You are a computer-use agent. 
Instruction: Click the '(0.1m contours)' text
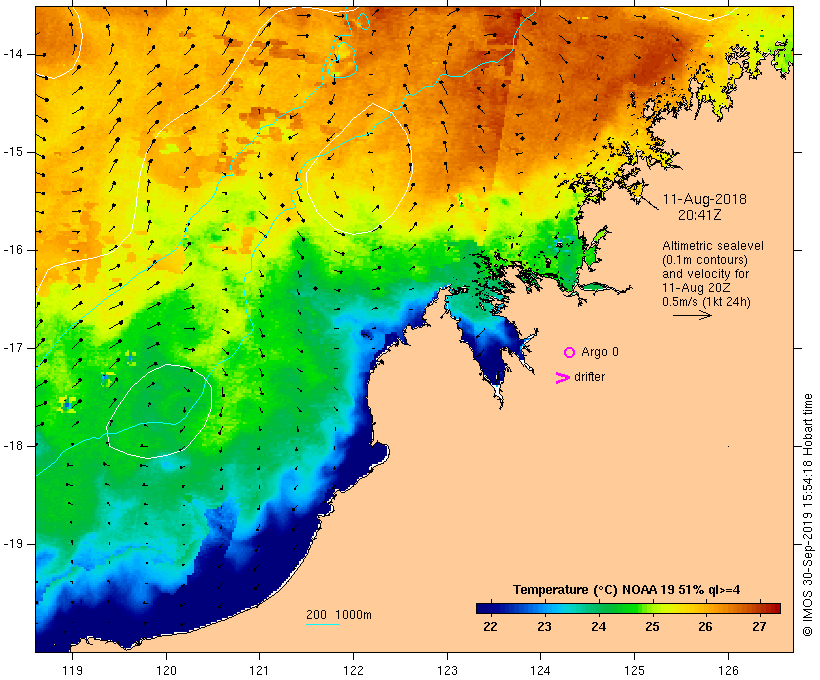[x=704, y=260]
